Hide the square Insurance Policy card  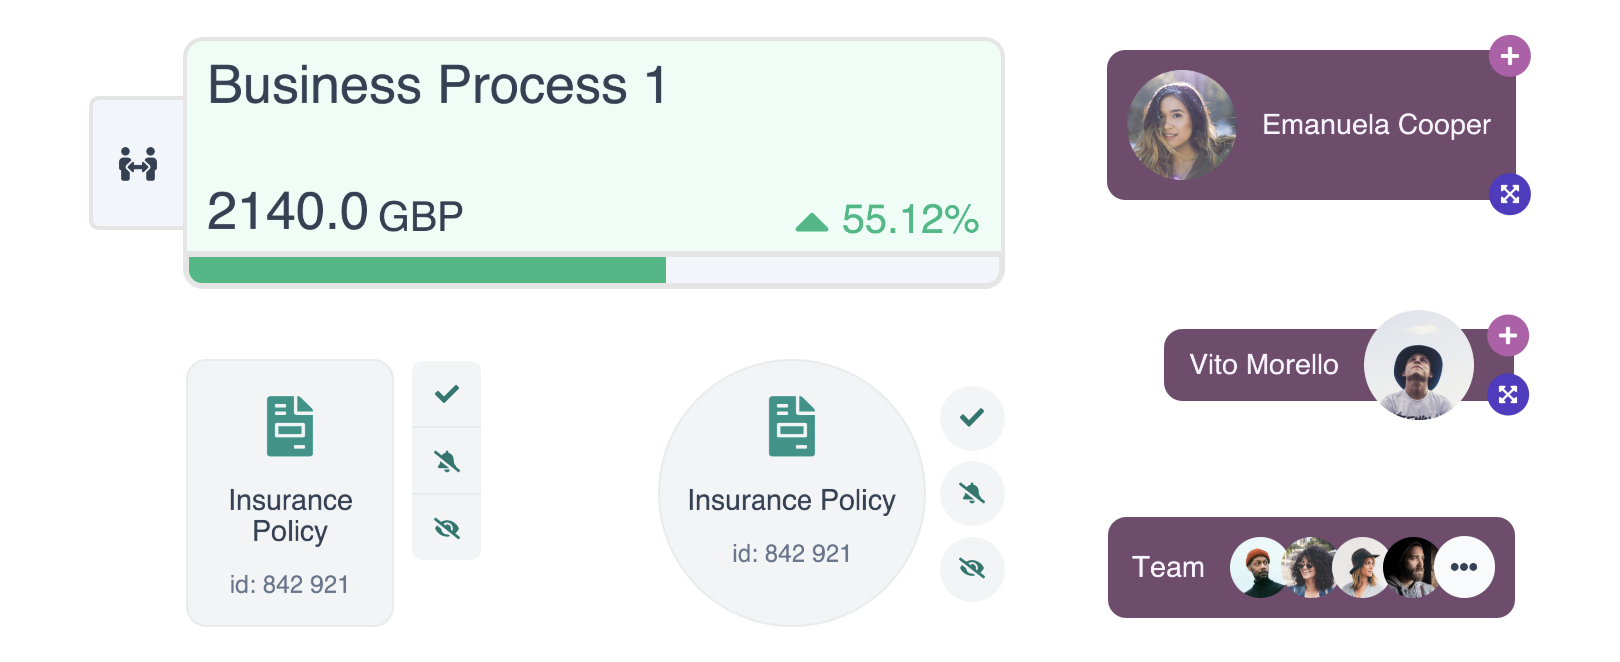coord(447,528)
